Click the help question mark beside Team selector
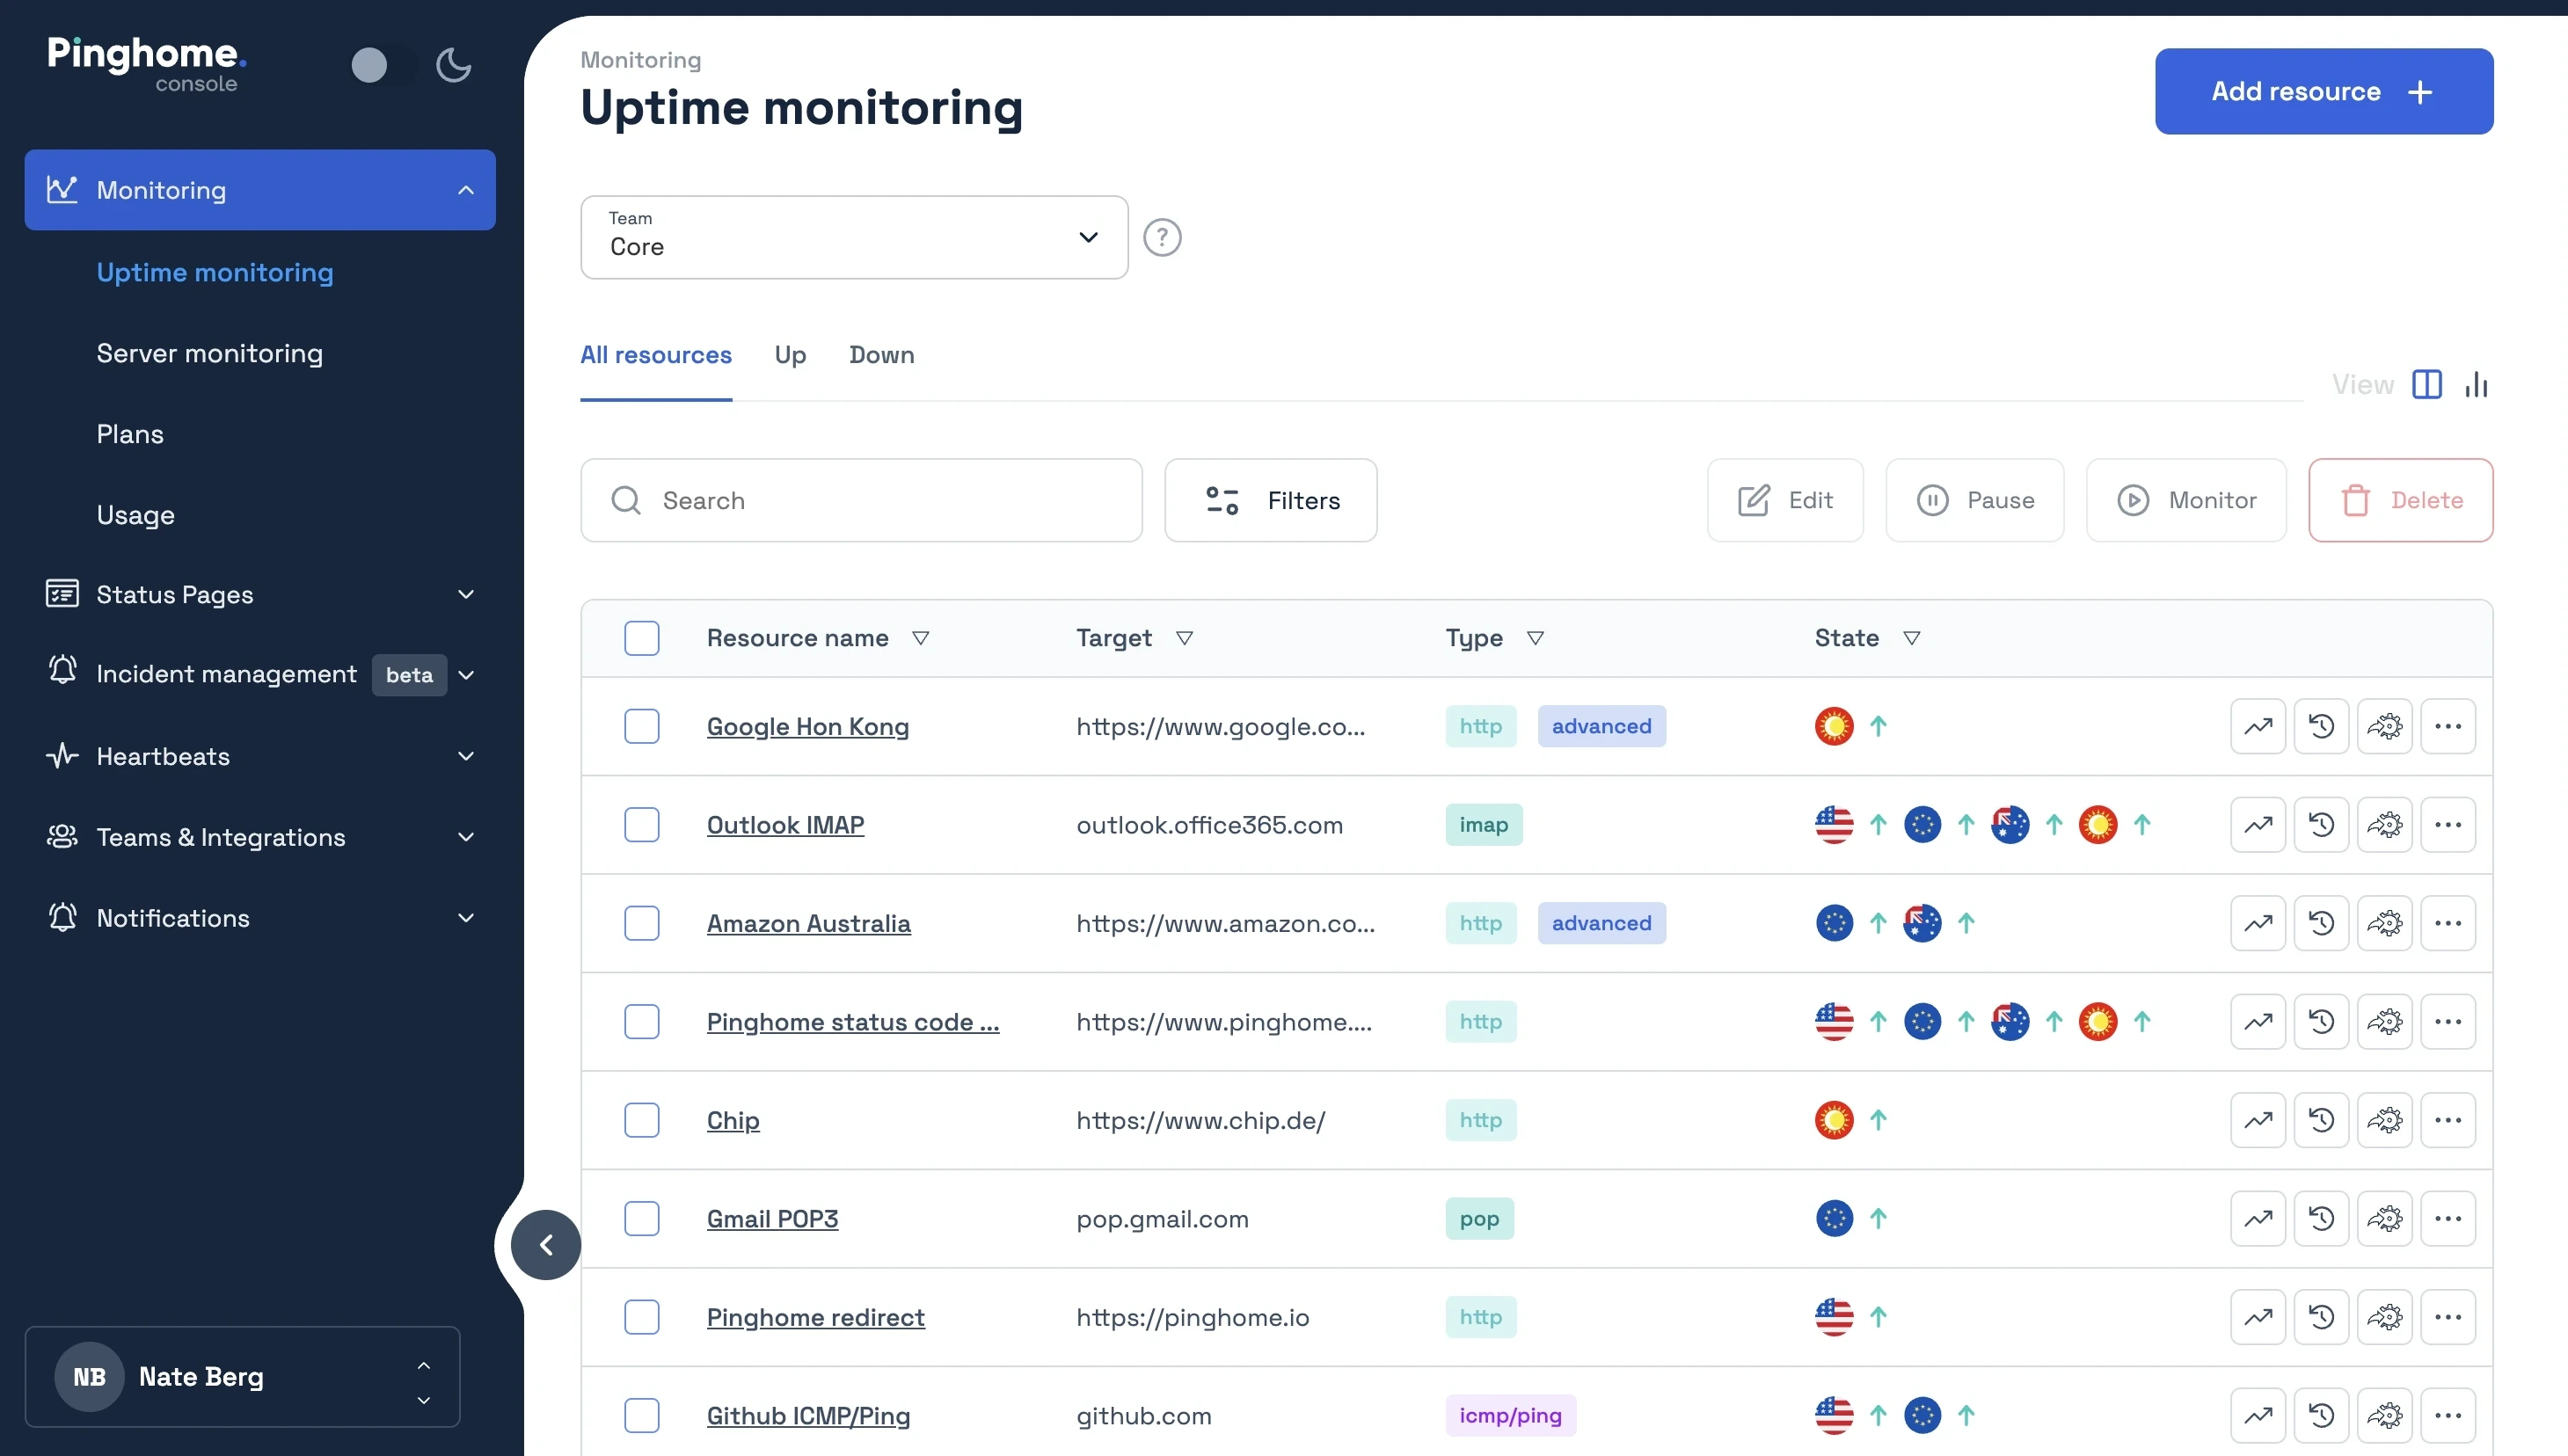The width and height of the screenshot is (2568, 1456). tap(1162, 237)
